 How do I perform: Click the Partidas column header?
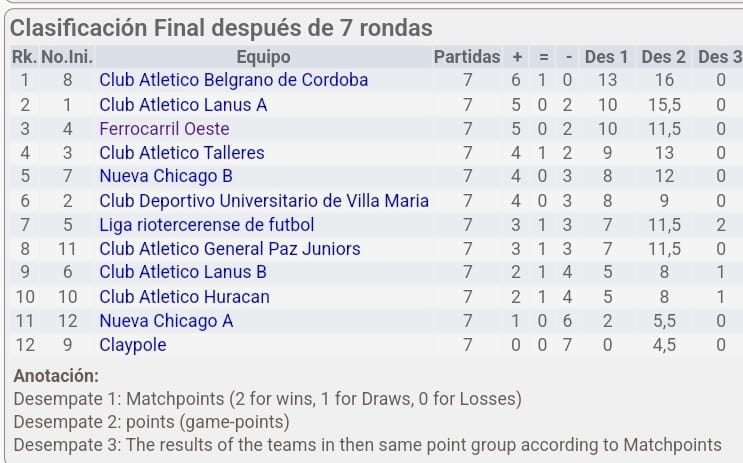pyautogui.click(x=466, y=57)
